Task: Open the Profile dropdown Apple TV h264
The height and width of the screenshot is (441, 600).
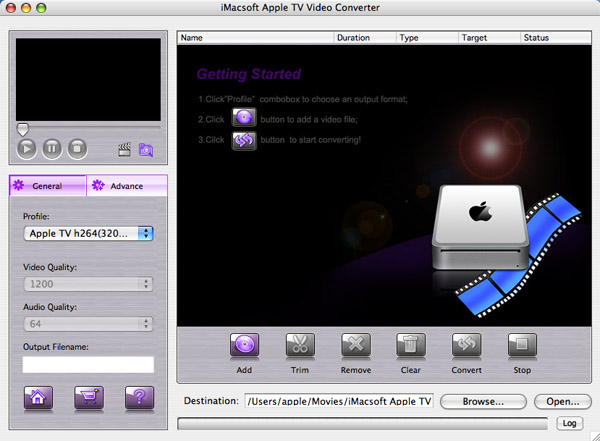Action: click(x=88, y=234)
